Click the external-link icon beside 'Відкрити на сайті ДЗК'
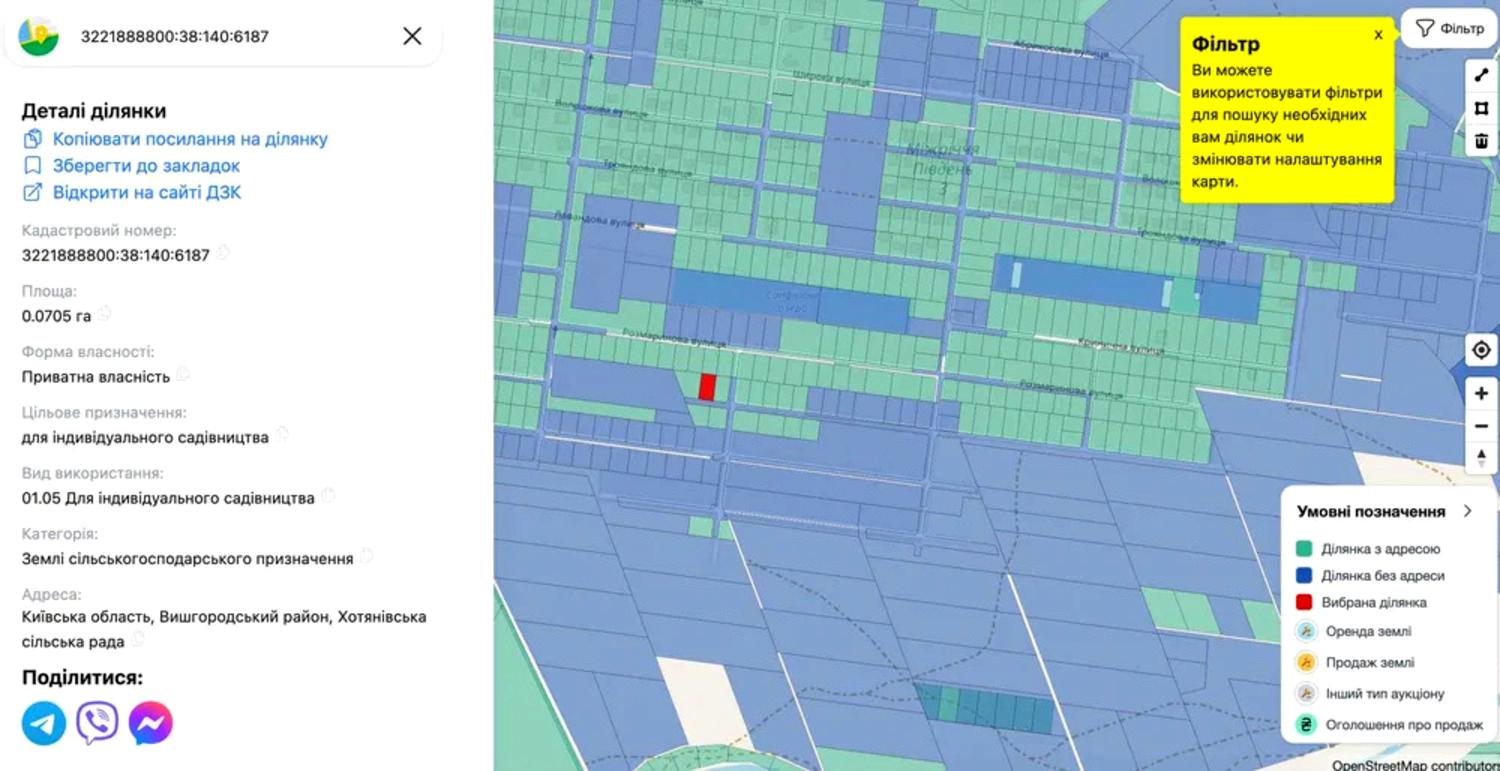1500x771 pixels. (33, 193)
